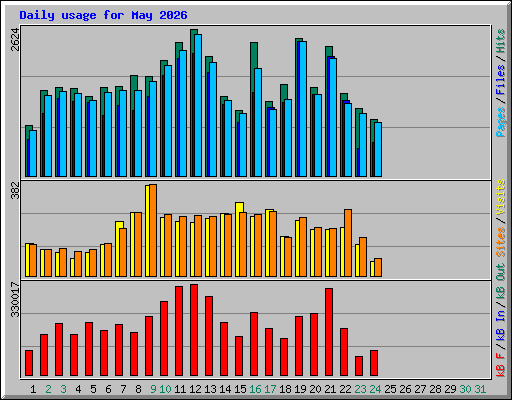
Task: Click the 330017 kB axis value
Action: [15, 300]
